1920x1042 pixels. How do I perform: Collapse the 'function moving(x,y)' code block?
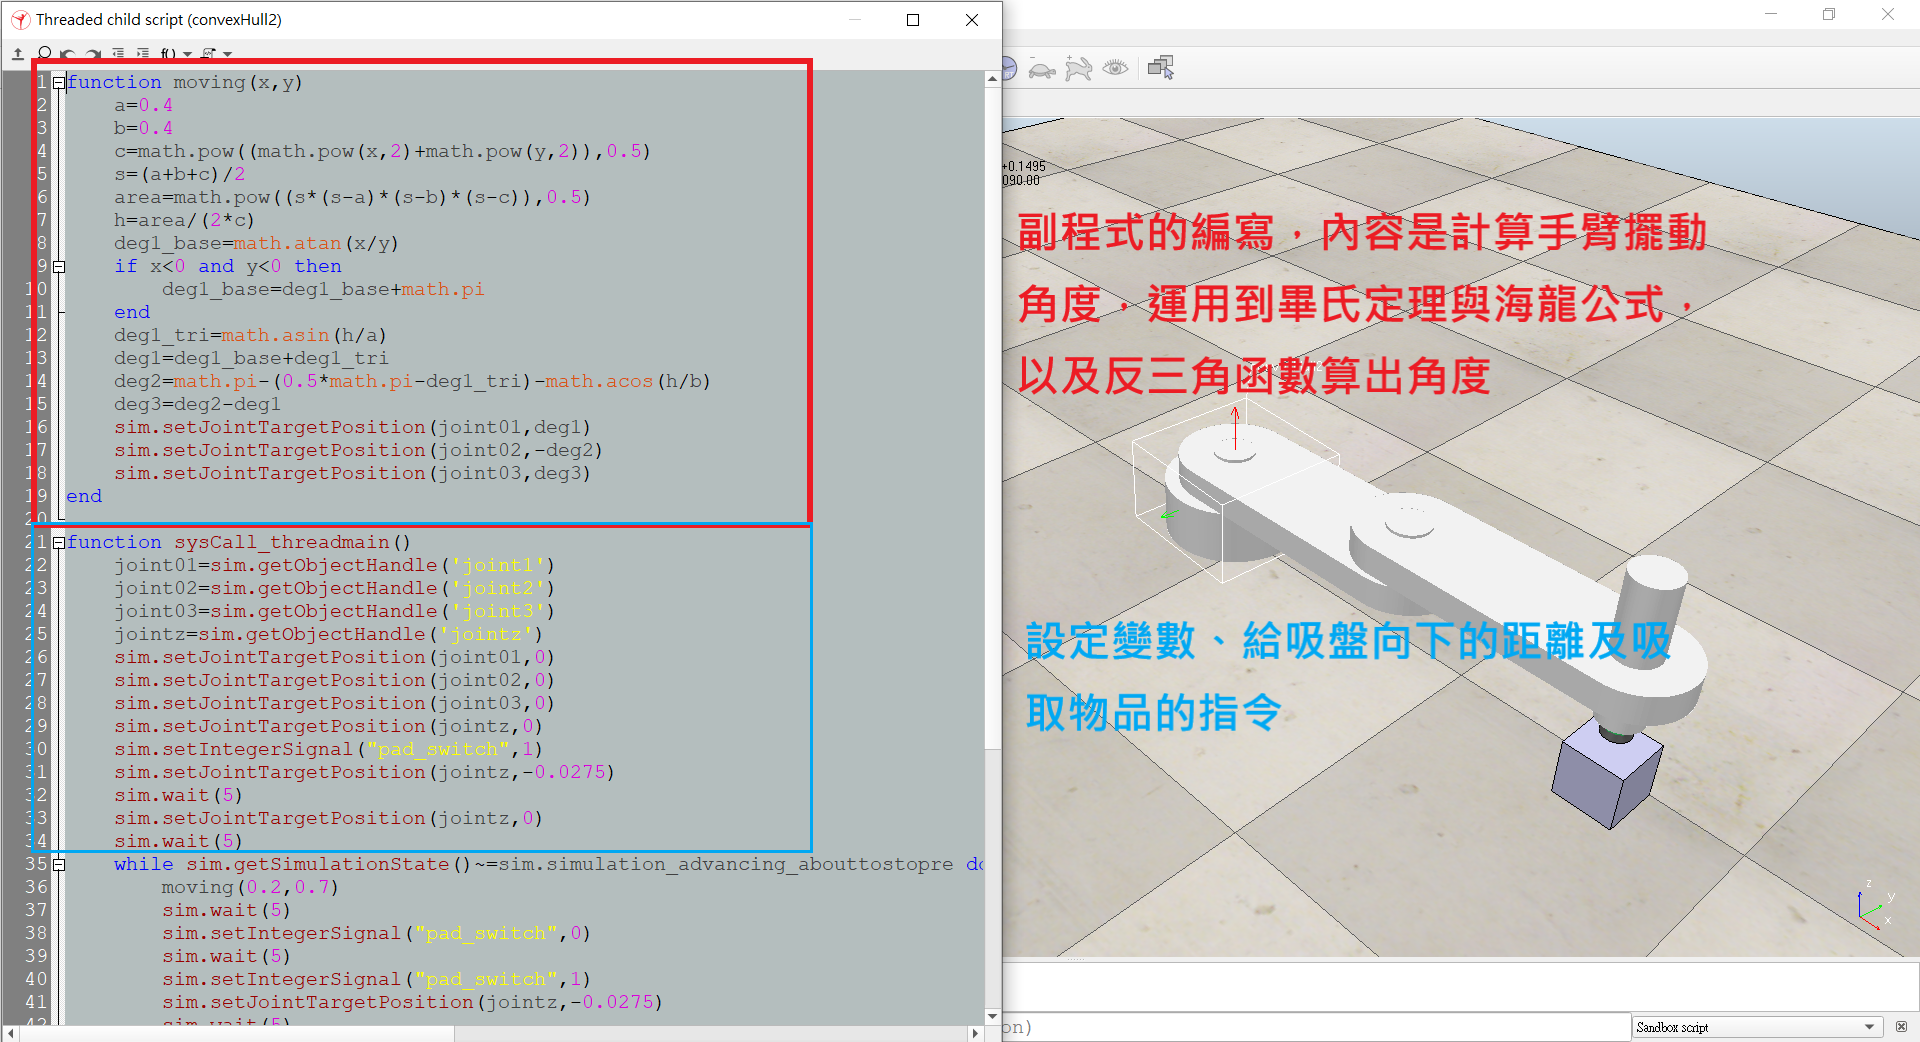(59, 83)
